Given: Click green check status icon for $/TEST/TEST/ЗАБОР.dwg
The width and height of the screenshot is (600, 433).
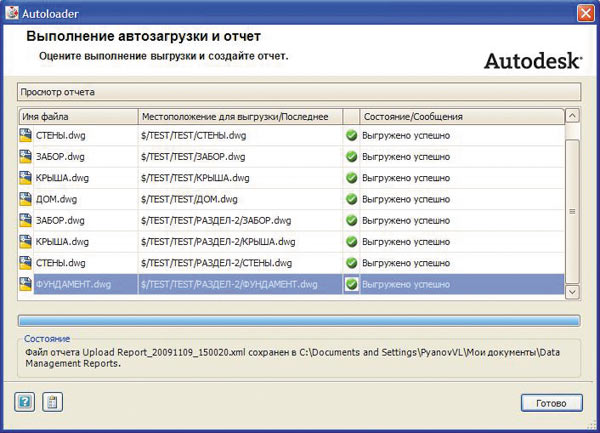Looking at the screenshot, I should click(x=351, y=156).
